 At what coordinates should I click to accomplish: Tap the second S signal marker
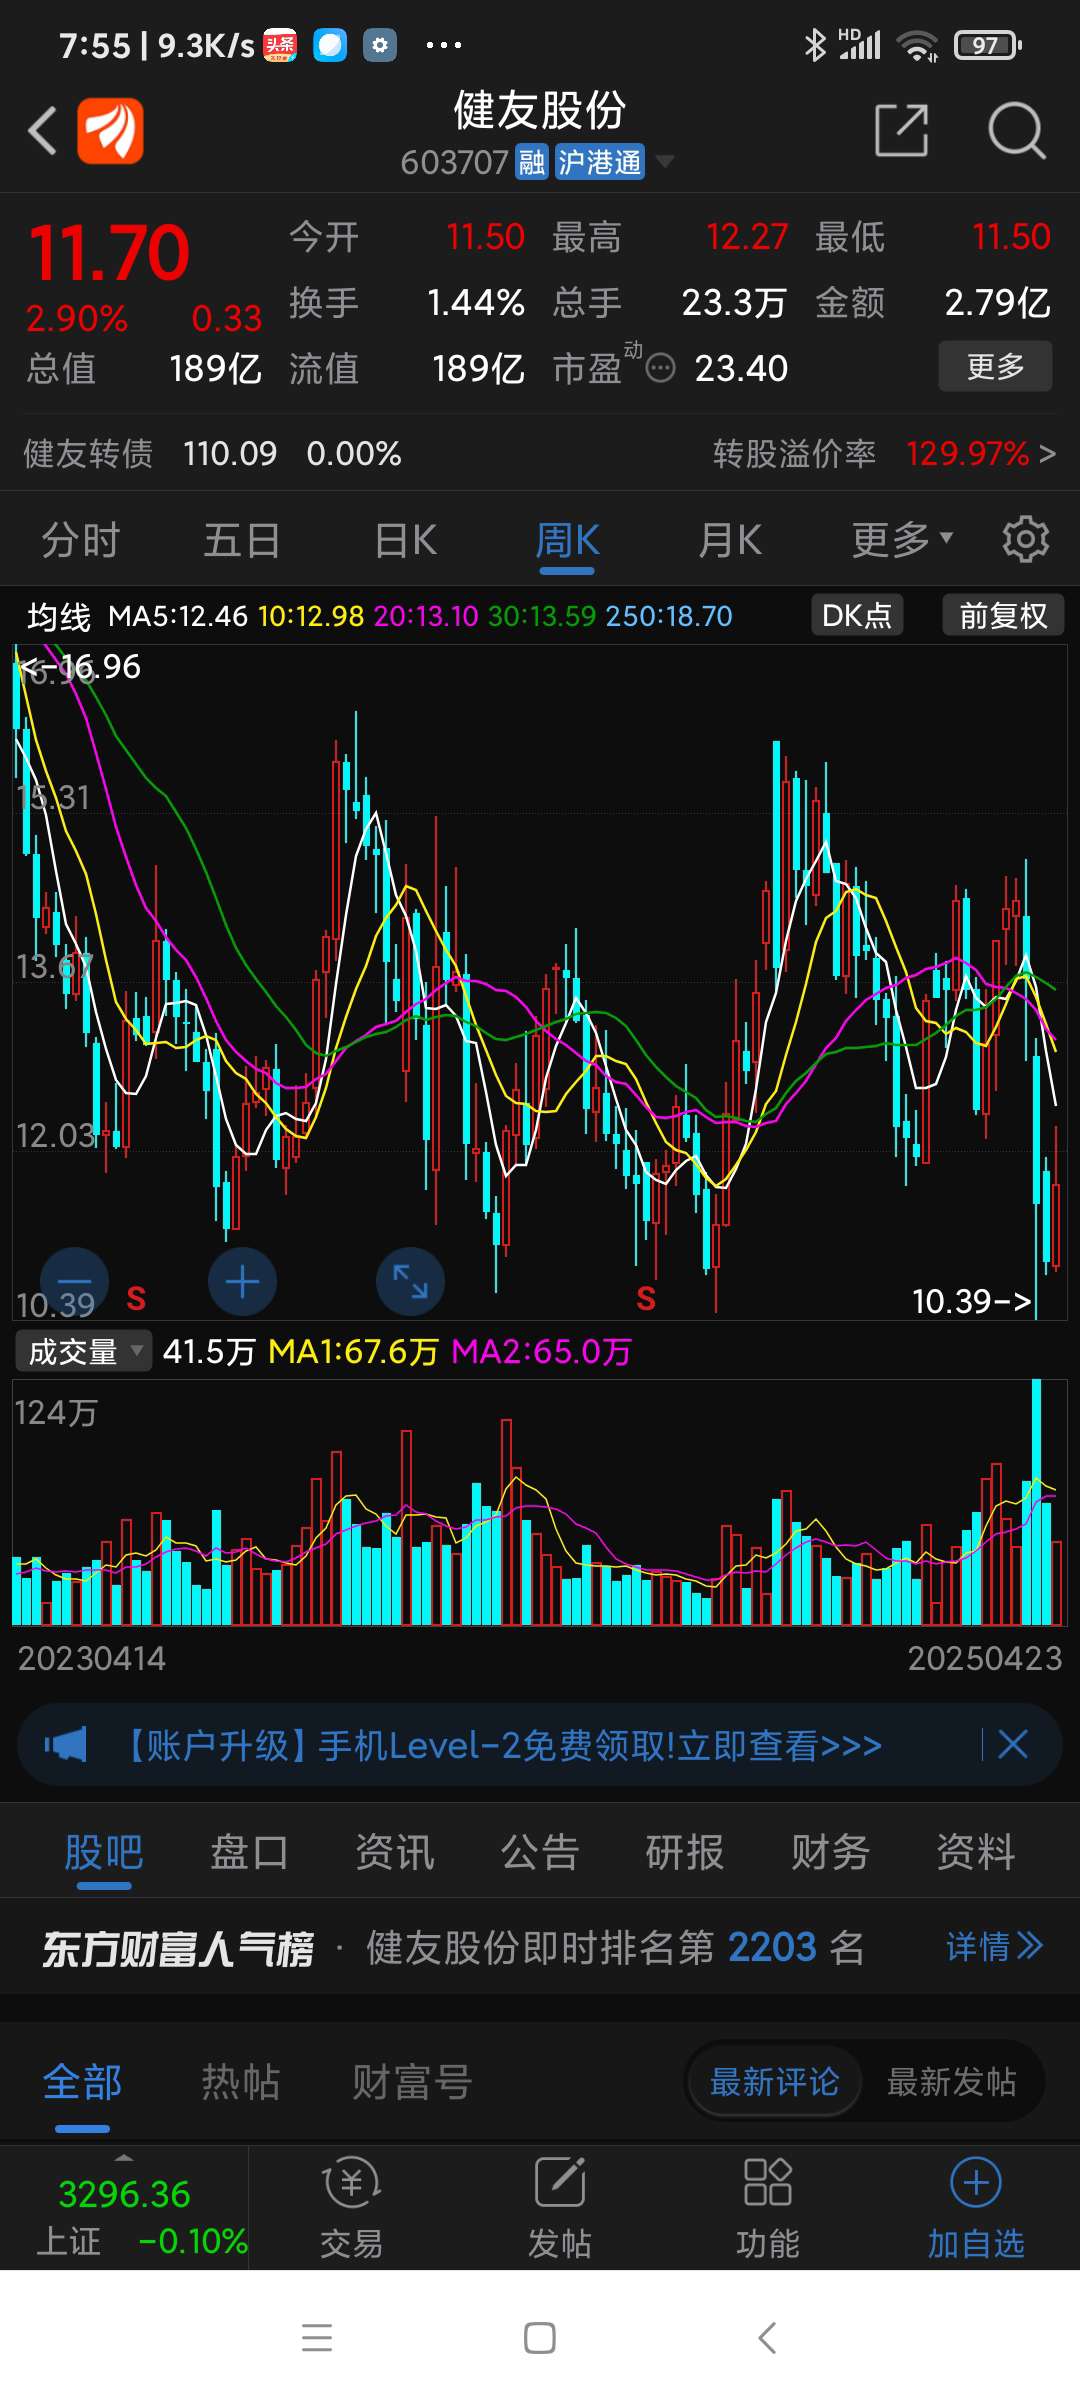(x=646, y=1298)
